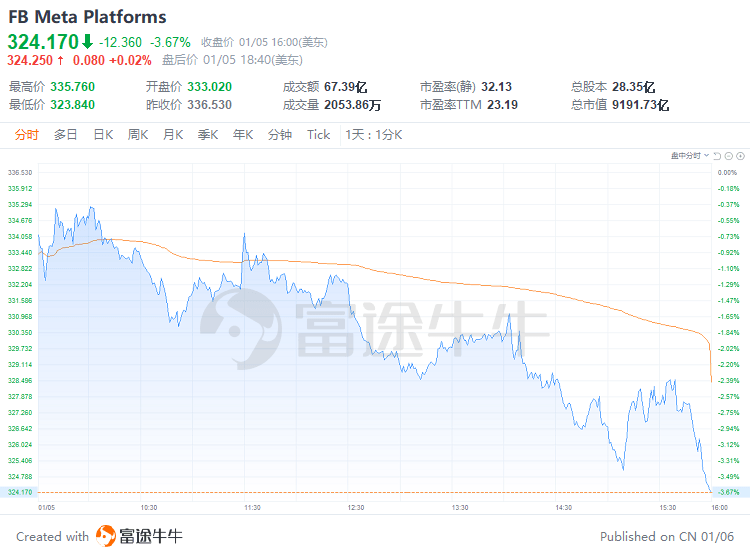Select the 周K weekly candlestick tab
The width and height of the screenshot is (750, 557).
(x=138, y=135)
